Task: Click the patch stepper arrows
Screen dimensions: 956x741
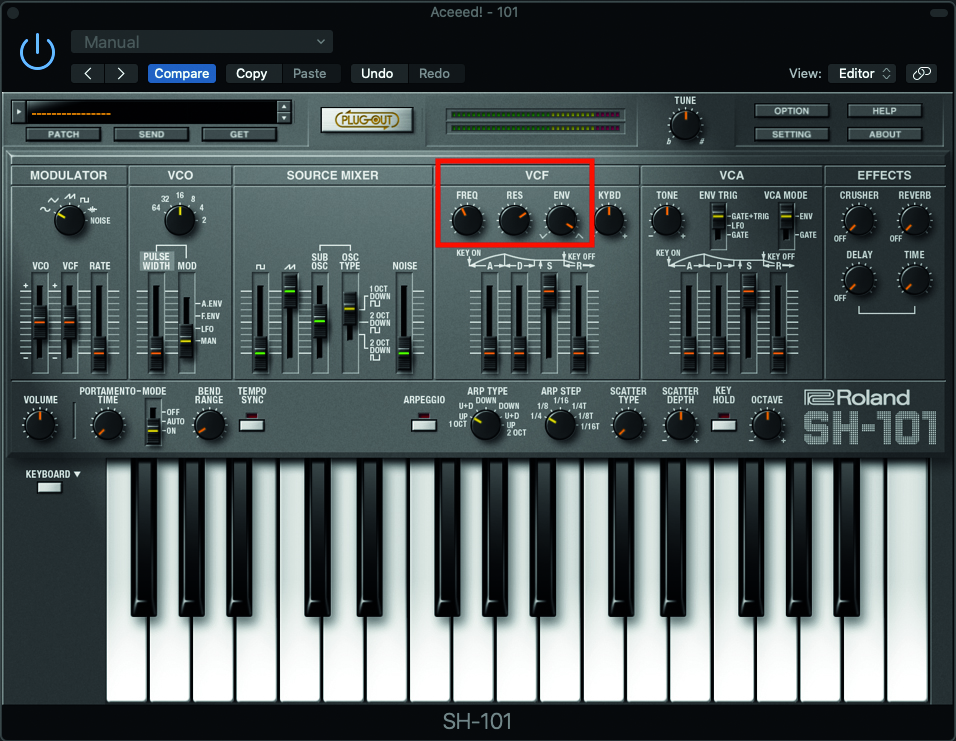Action: click(x=284, y=112)
